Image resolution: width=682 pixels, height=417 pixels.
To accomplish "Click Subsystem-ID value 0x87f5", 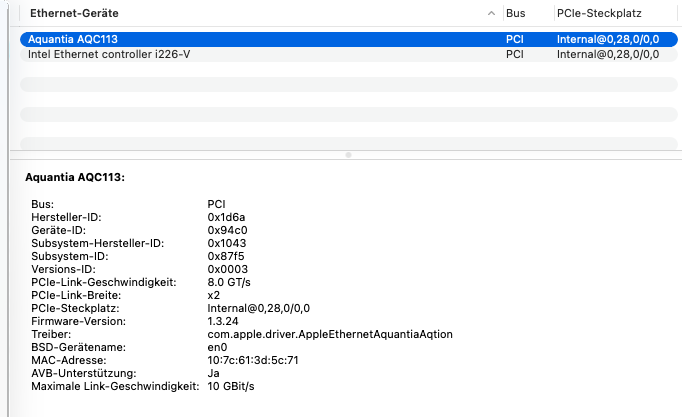I will pyautogui.click(x=226, y=256).
